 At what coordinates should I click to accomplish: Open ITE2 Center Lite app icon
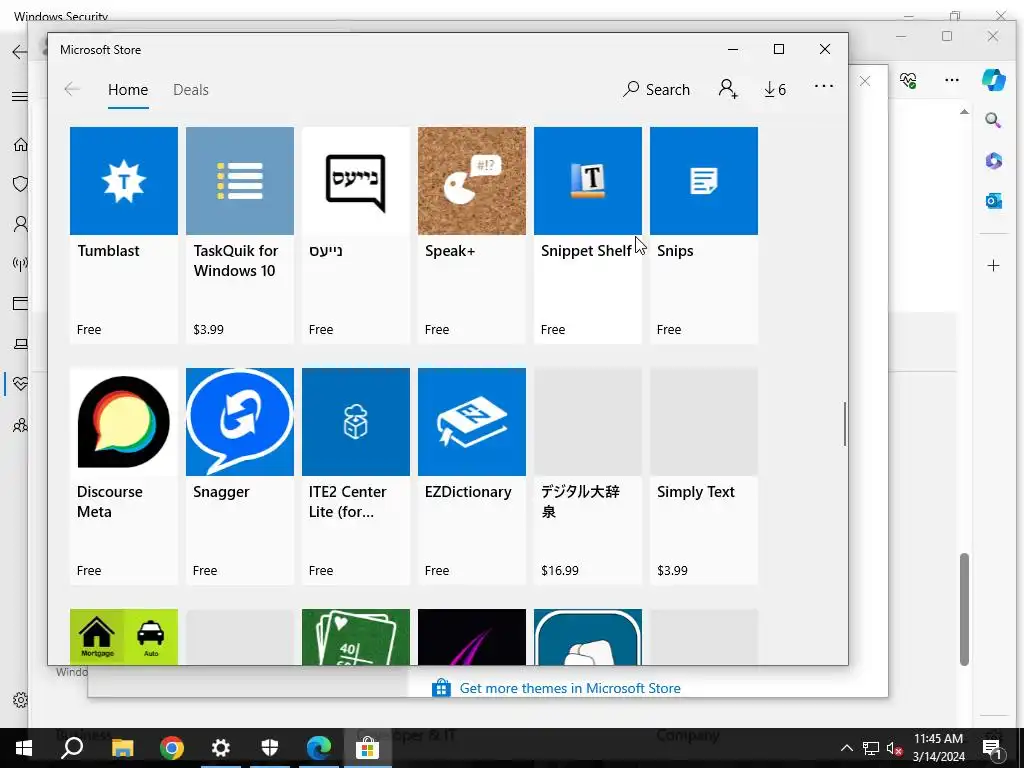point(356,422)
